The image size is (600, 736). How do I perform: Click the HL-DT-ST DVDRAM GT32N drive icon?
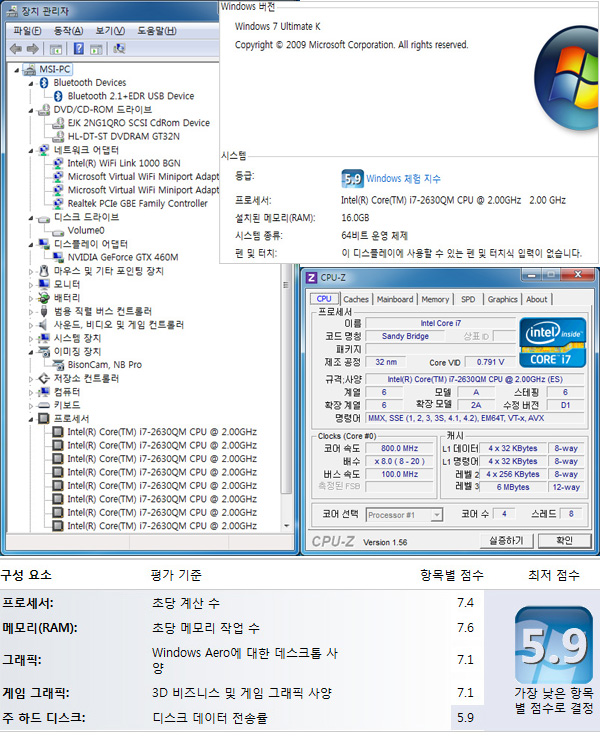(58, 137)
